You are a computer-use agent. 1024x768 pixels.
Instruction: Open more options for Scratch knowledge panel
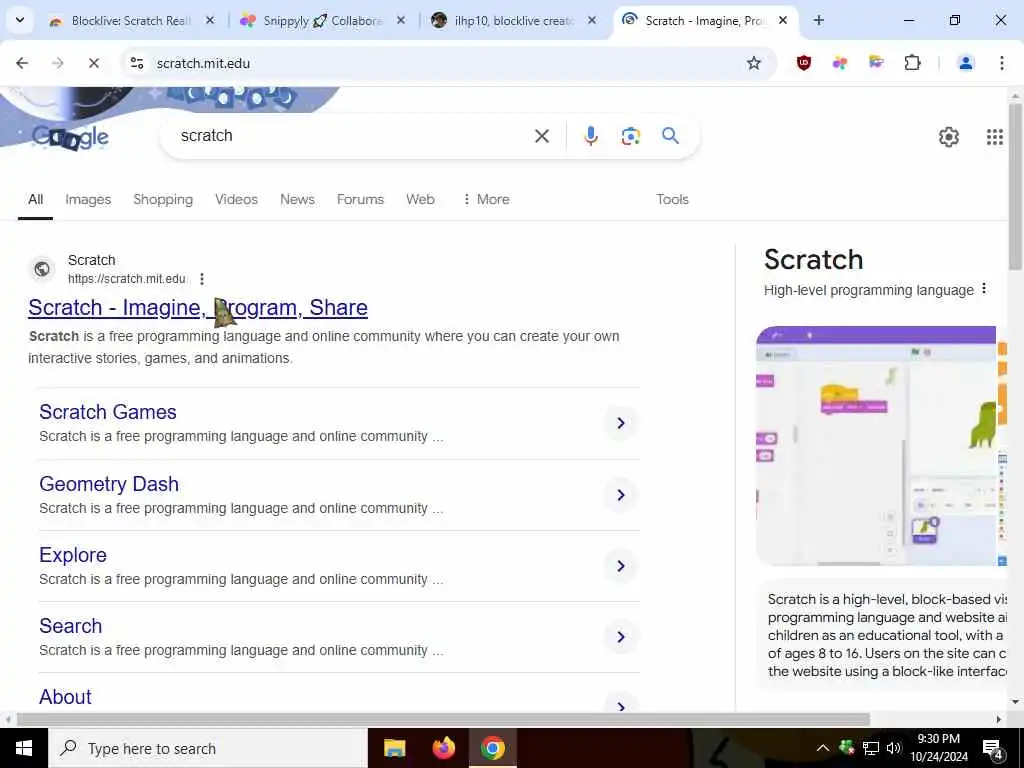click(x=984, y=289)
